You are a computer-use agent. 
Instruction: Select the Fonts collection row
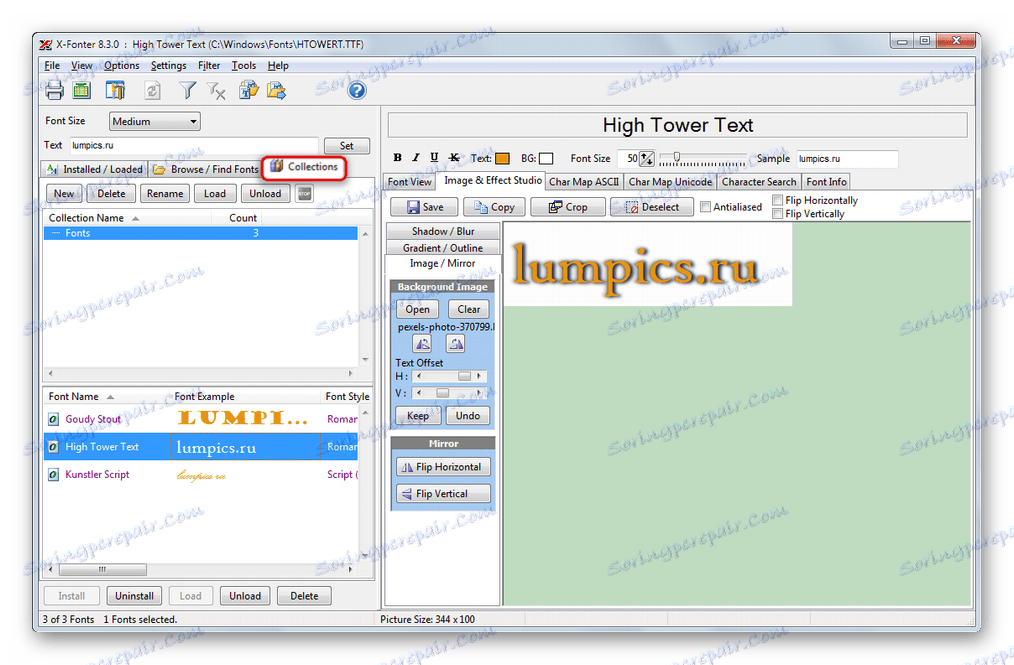200,234
